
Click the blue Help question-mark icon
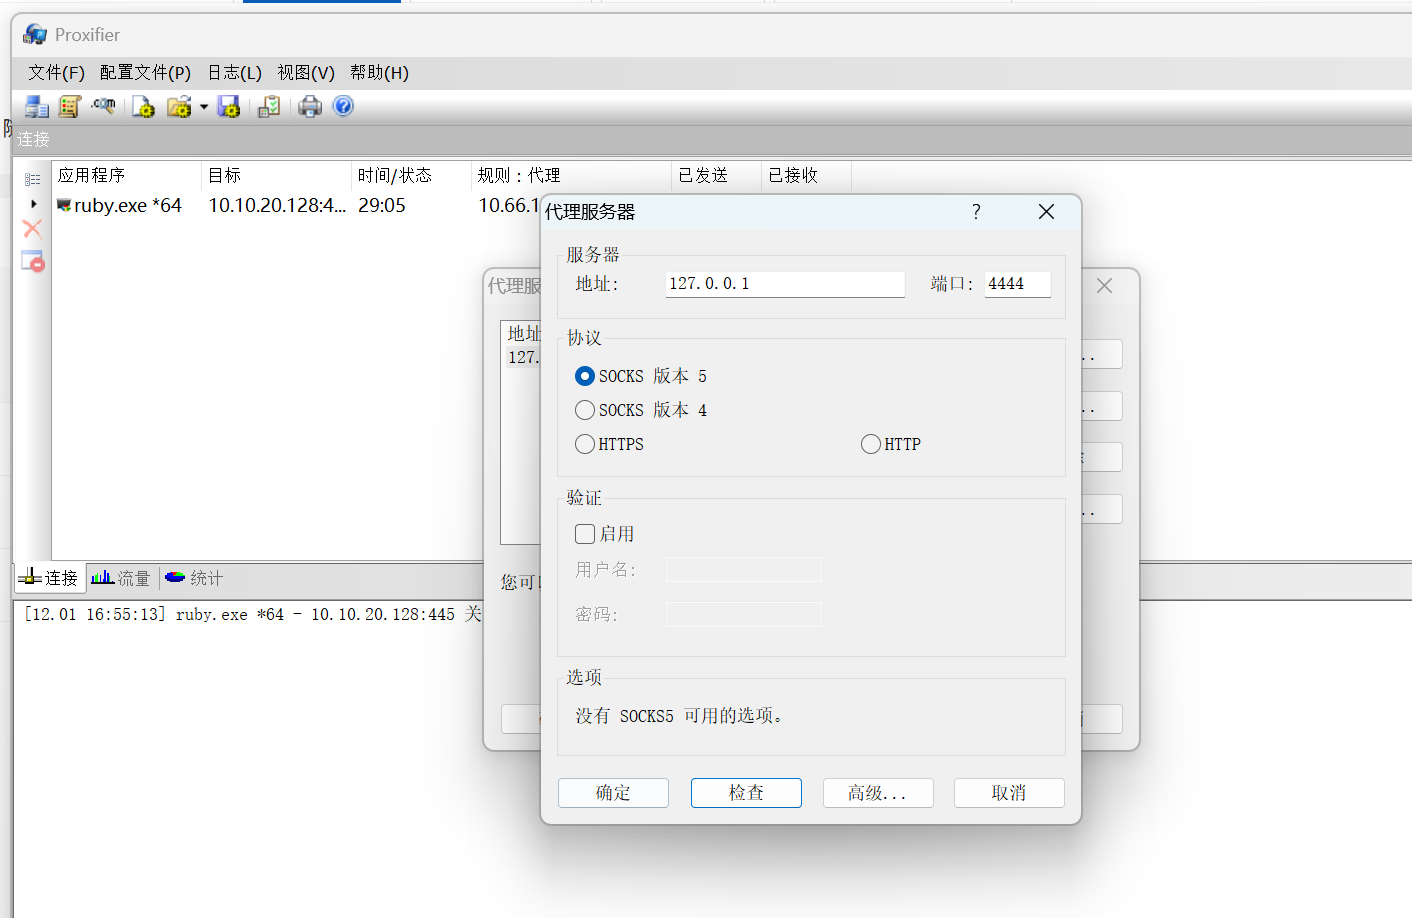(x=343, y=106)
